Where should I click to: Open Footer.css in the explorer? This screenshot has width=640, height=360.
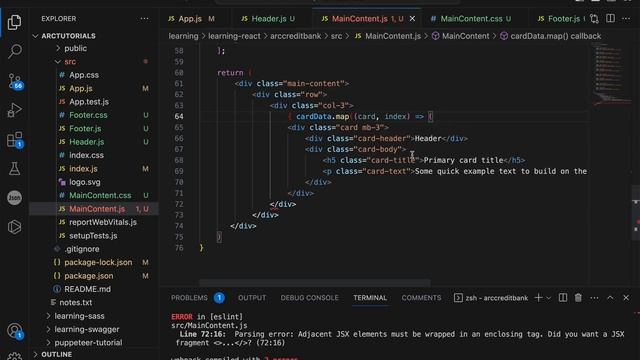(88, 115)
